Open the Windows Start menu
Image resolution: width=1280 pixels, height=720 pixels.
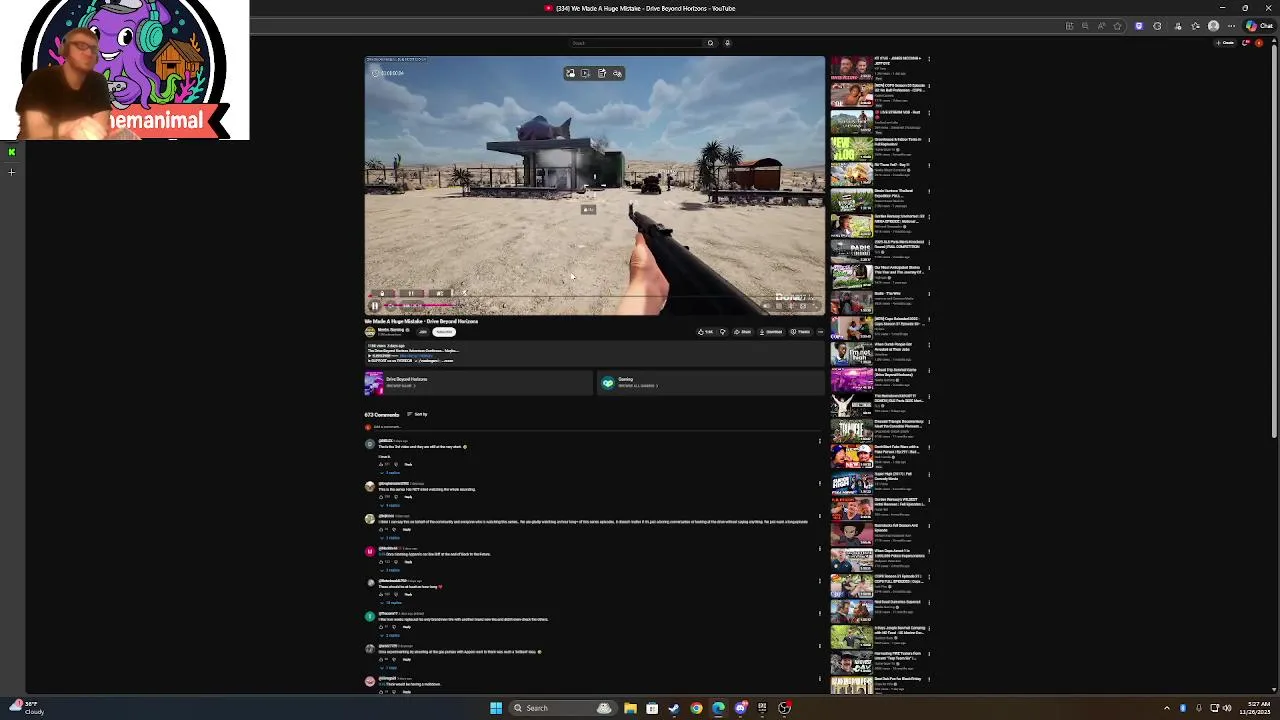tap(496, 708)
